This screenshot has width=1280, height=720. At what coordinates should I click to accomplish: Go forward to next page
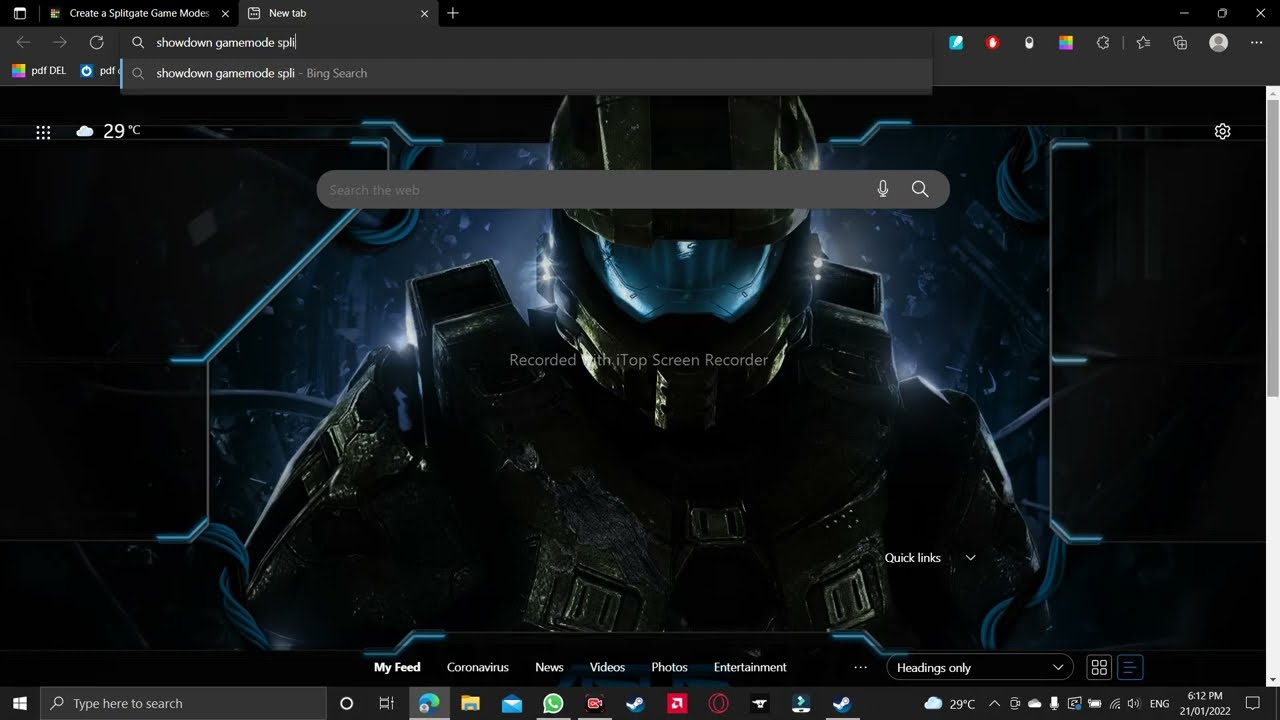[60, 42]
